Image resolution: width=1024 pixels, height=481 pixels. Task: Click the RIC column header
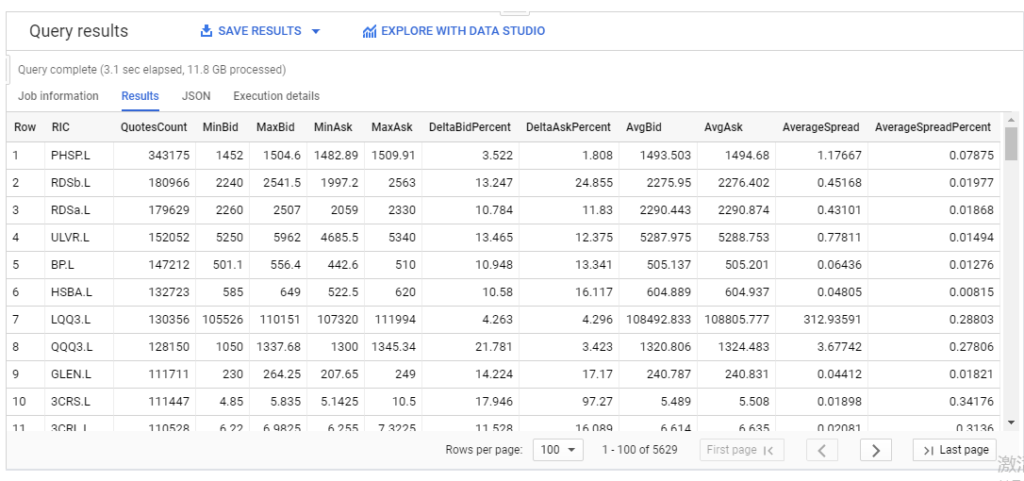[x=61, y=127]
